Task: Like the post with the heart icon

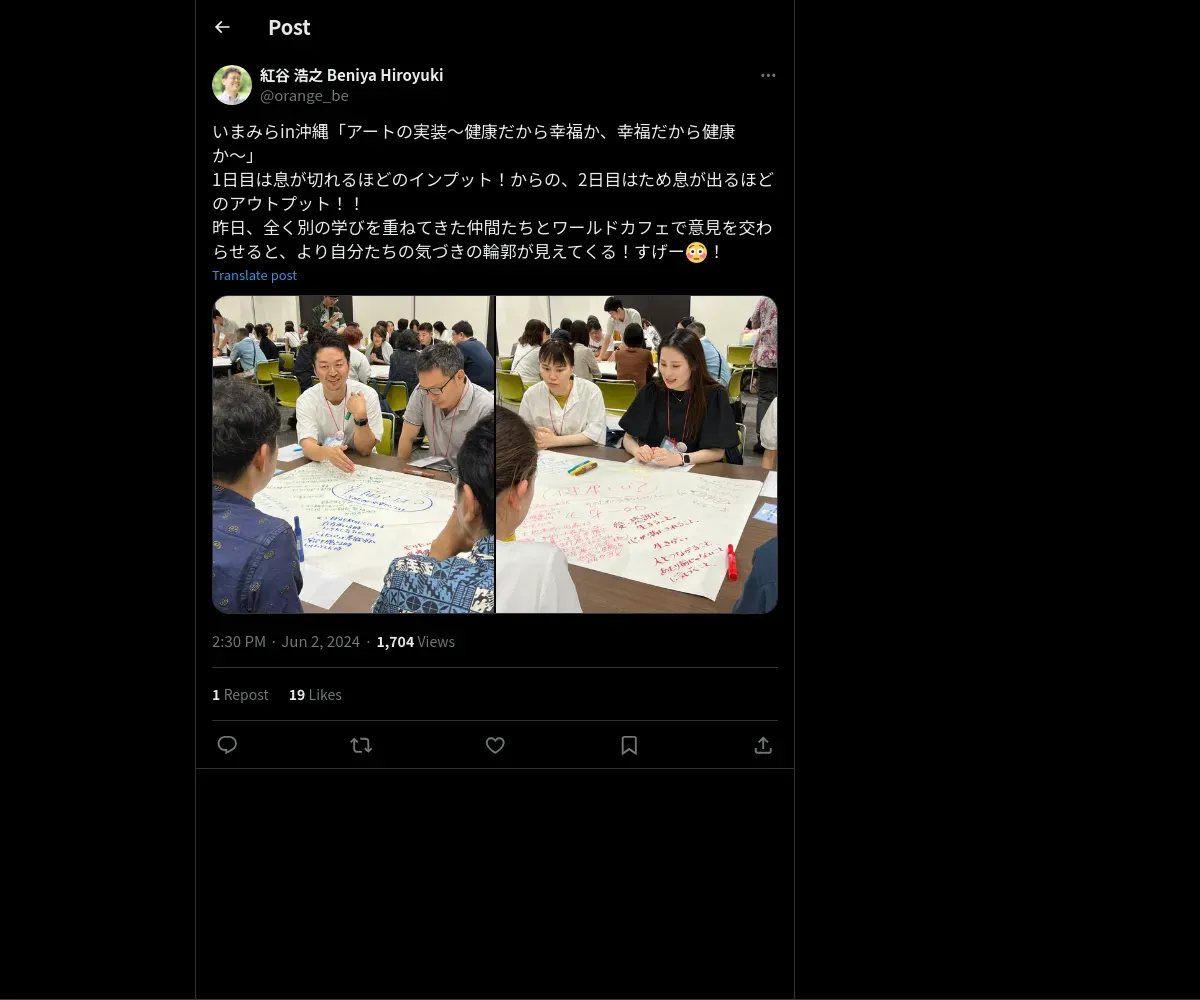Action: (x=495, y=745)
